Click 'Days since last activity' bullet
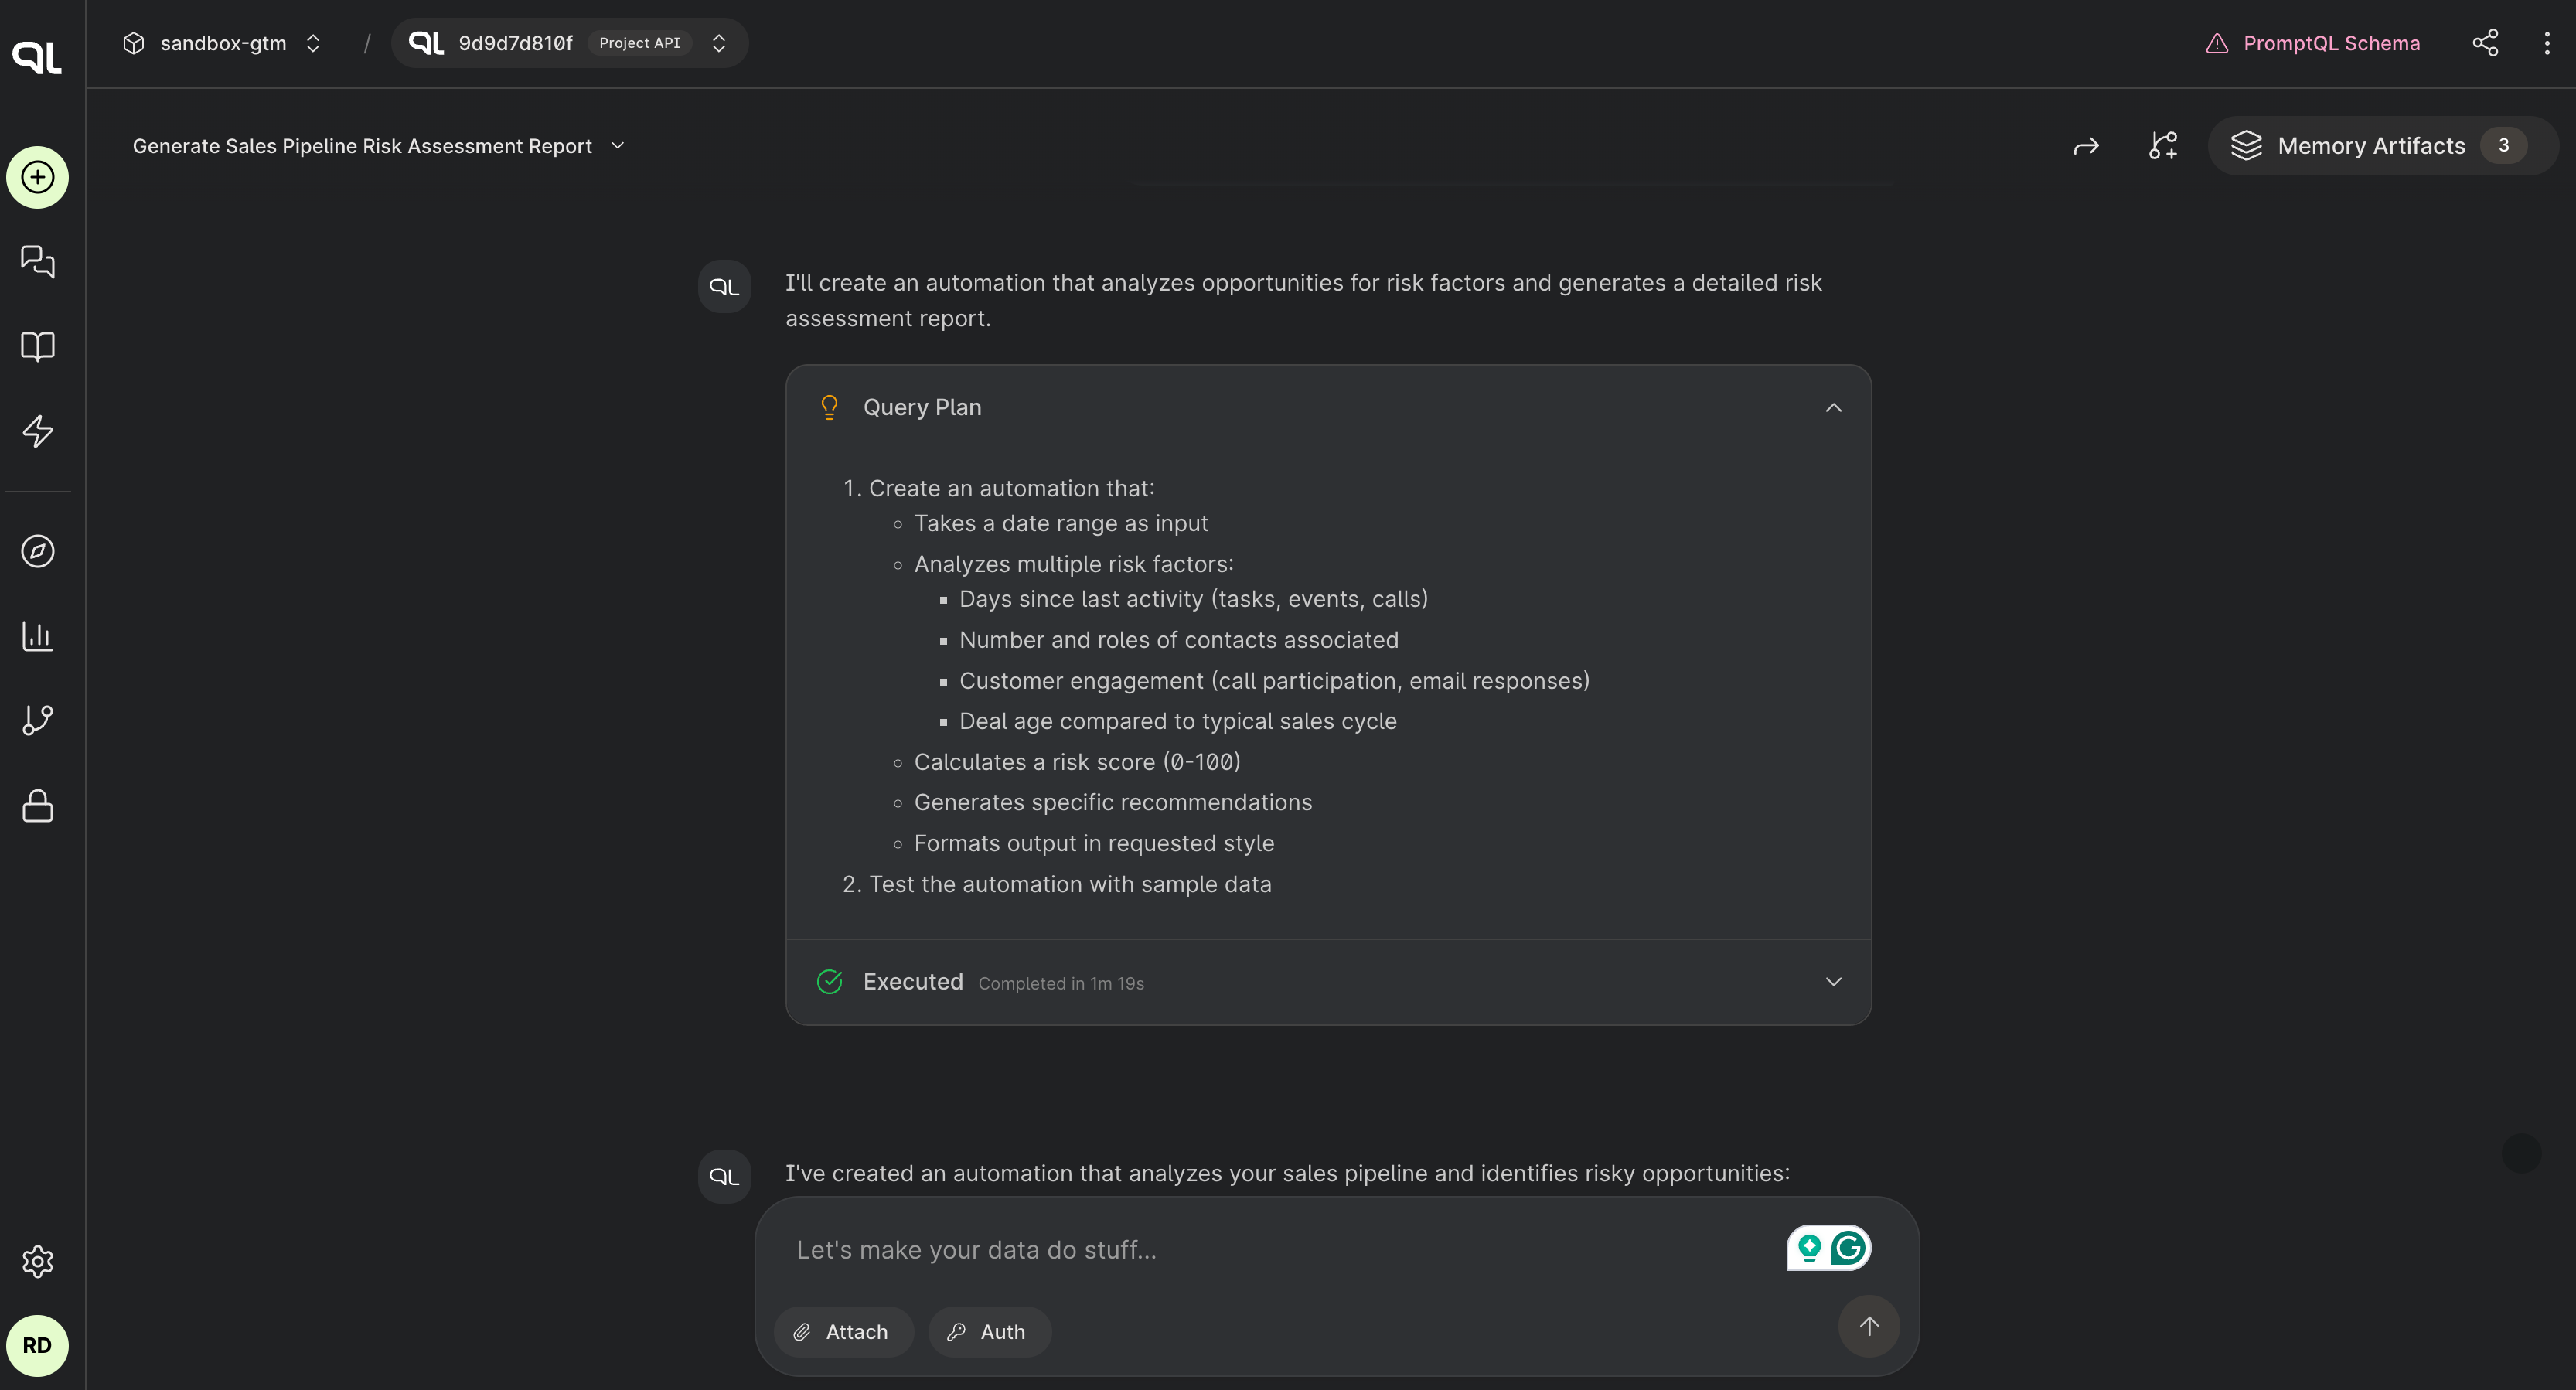 tap(1193, 599)
